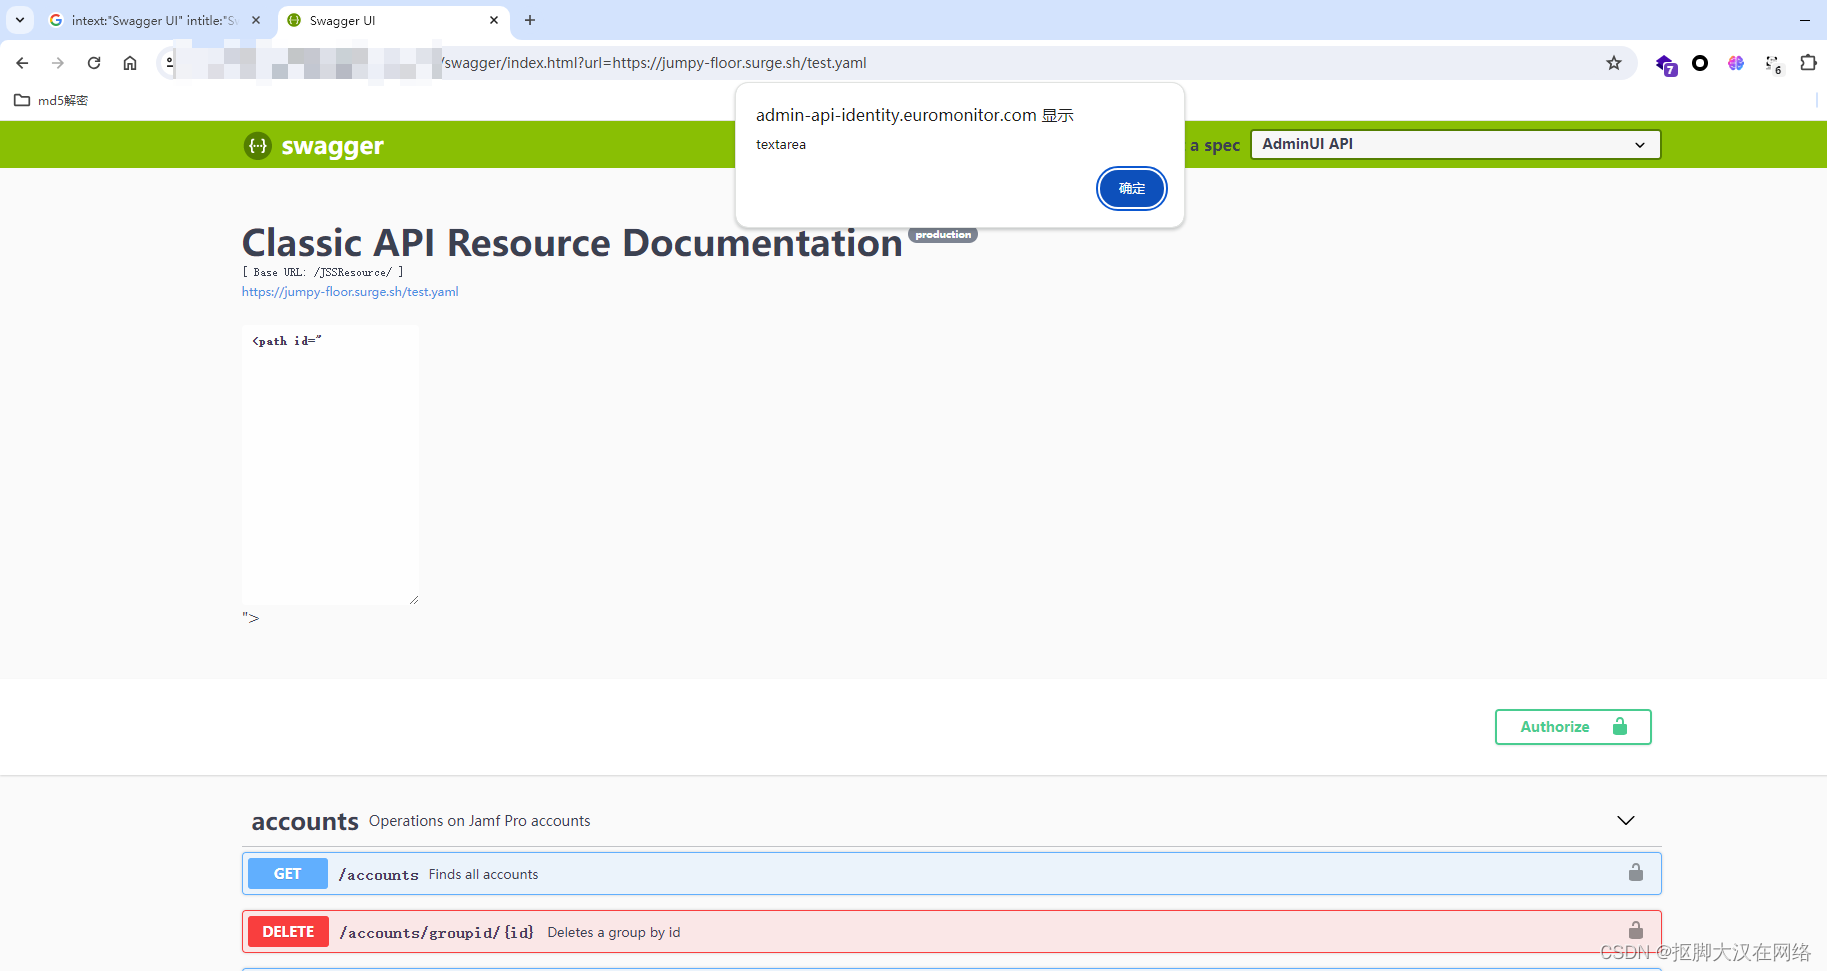
Task: Collapse the accounts section chevron
Action: 1626,821
